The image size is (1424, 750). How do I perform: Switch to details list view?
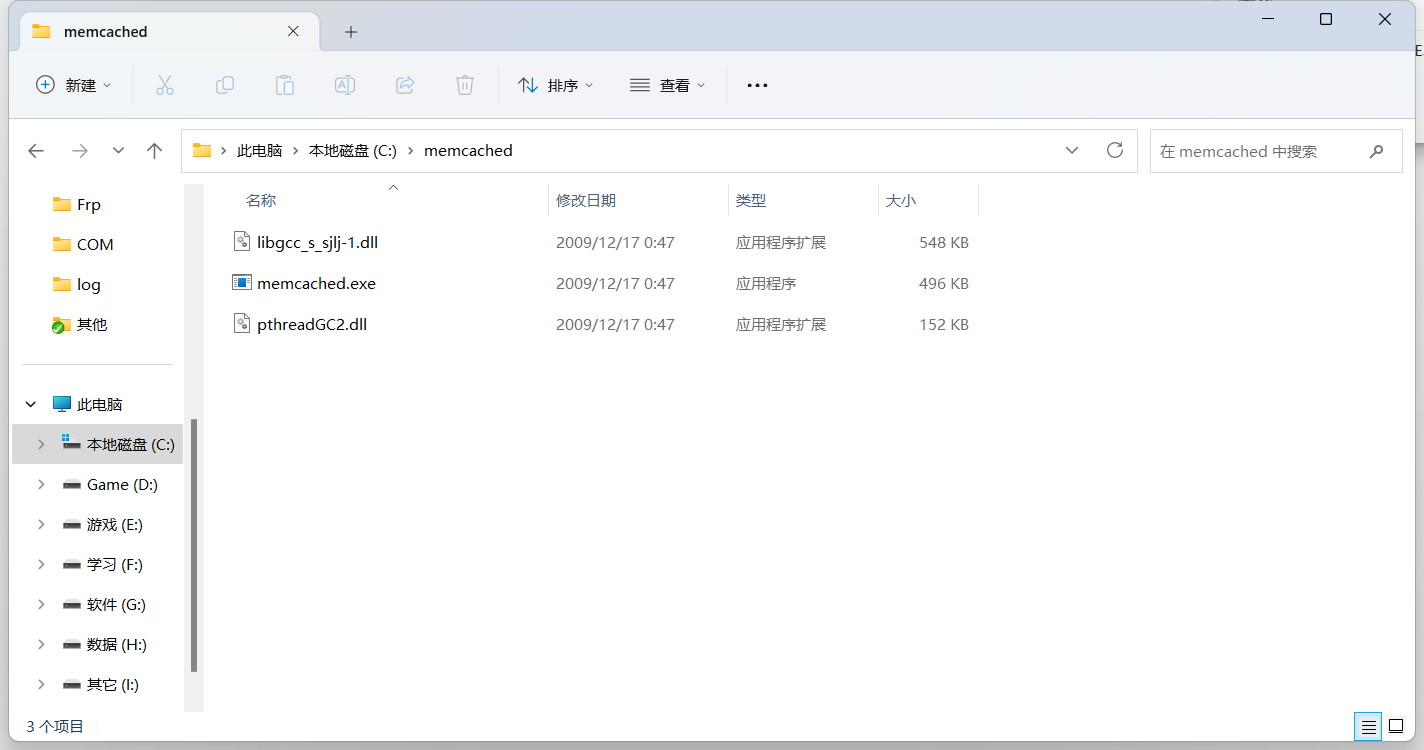(1369, 727)
